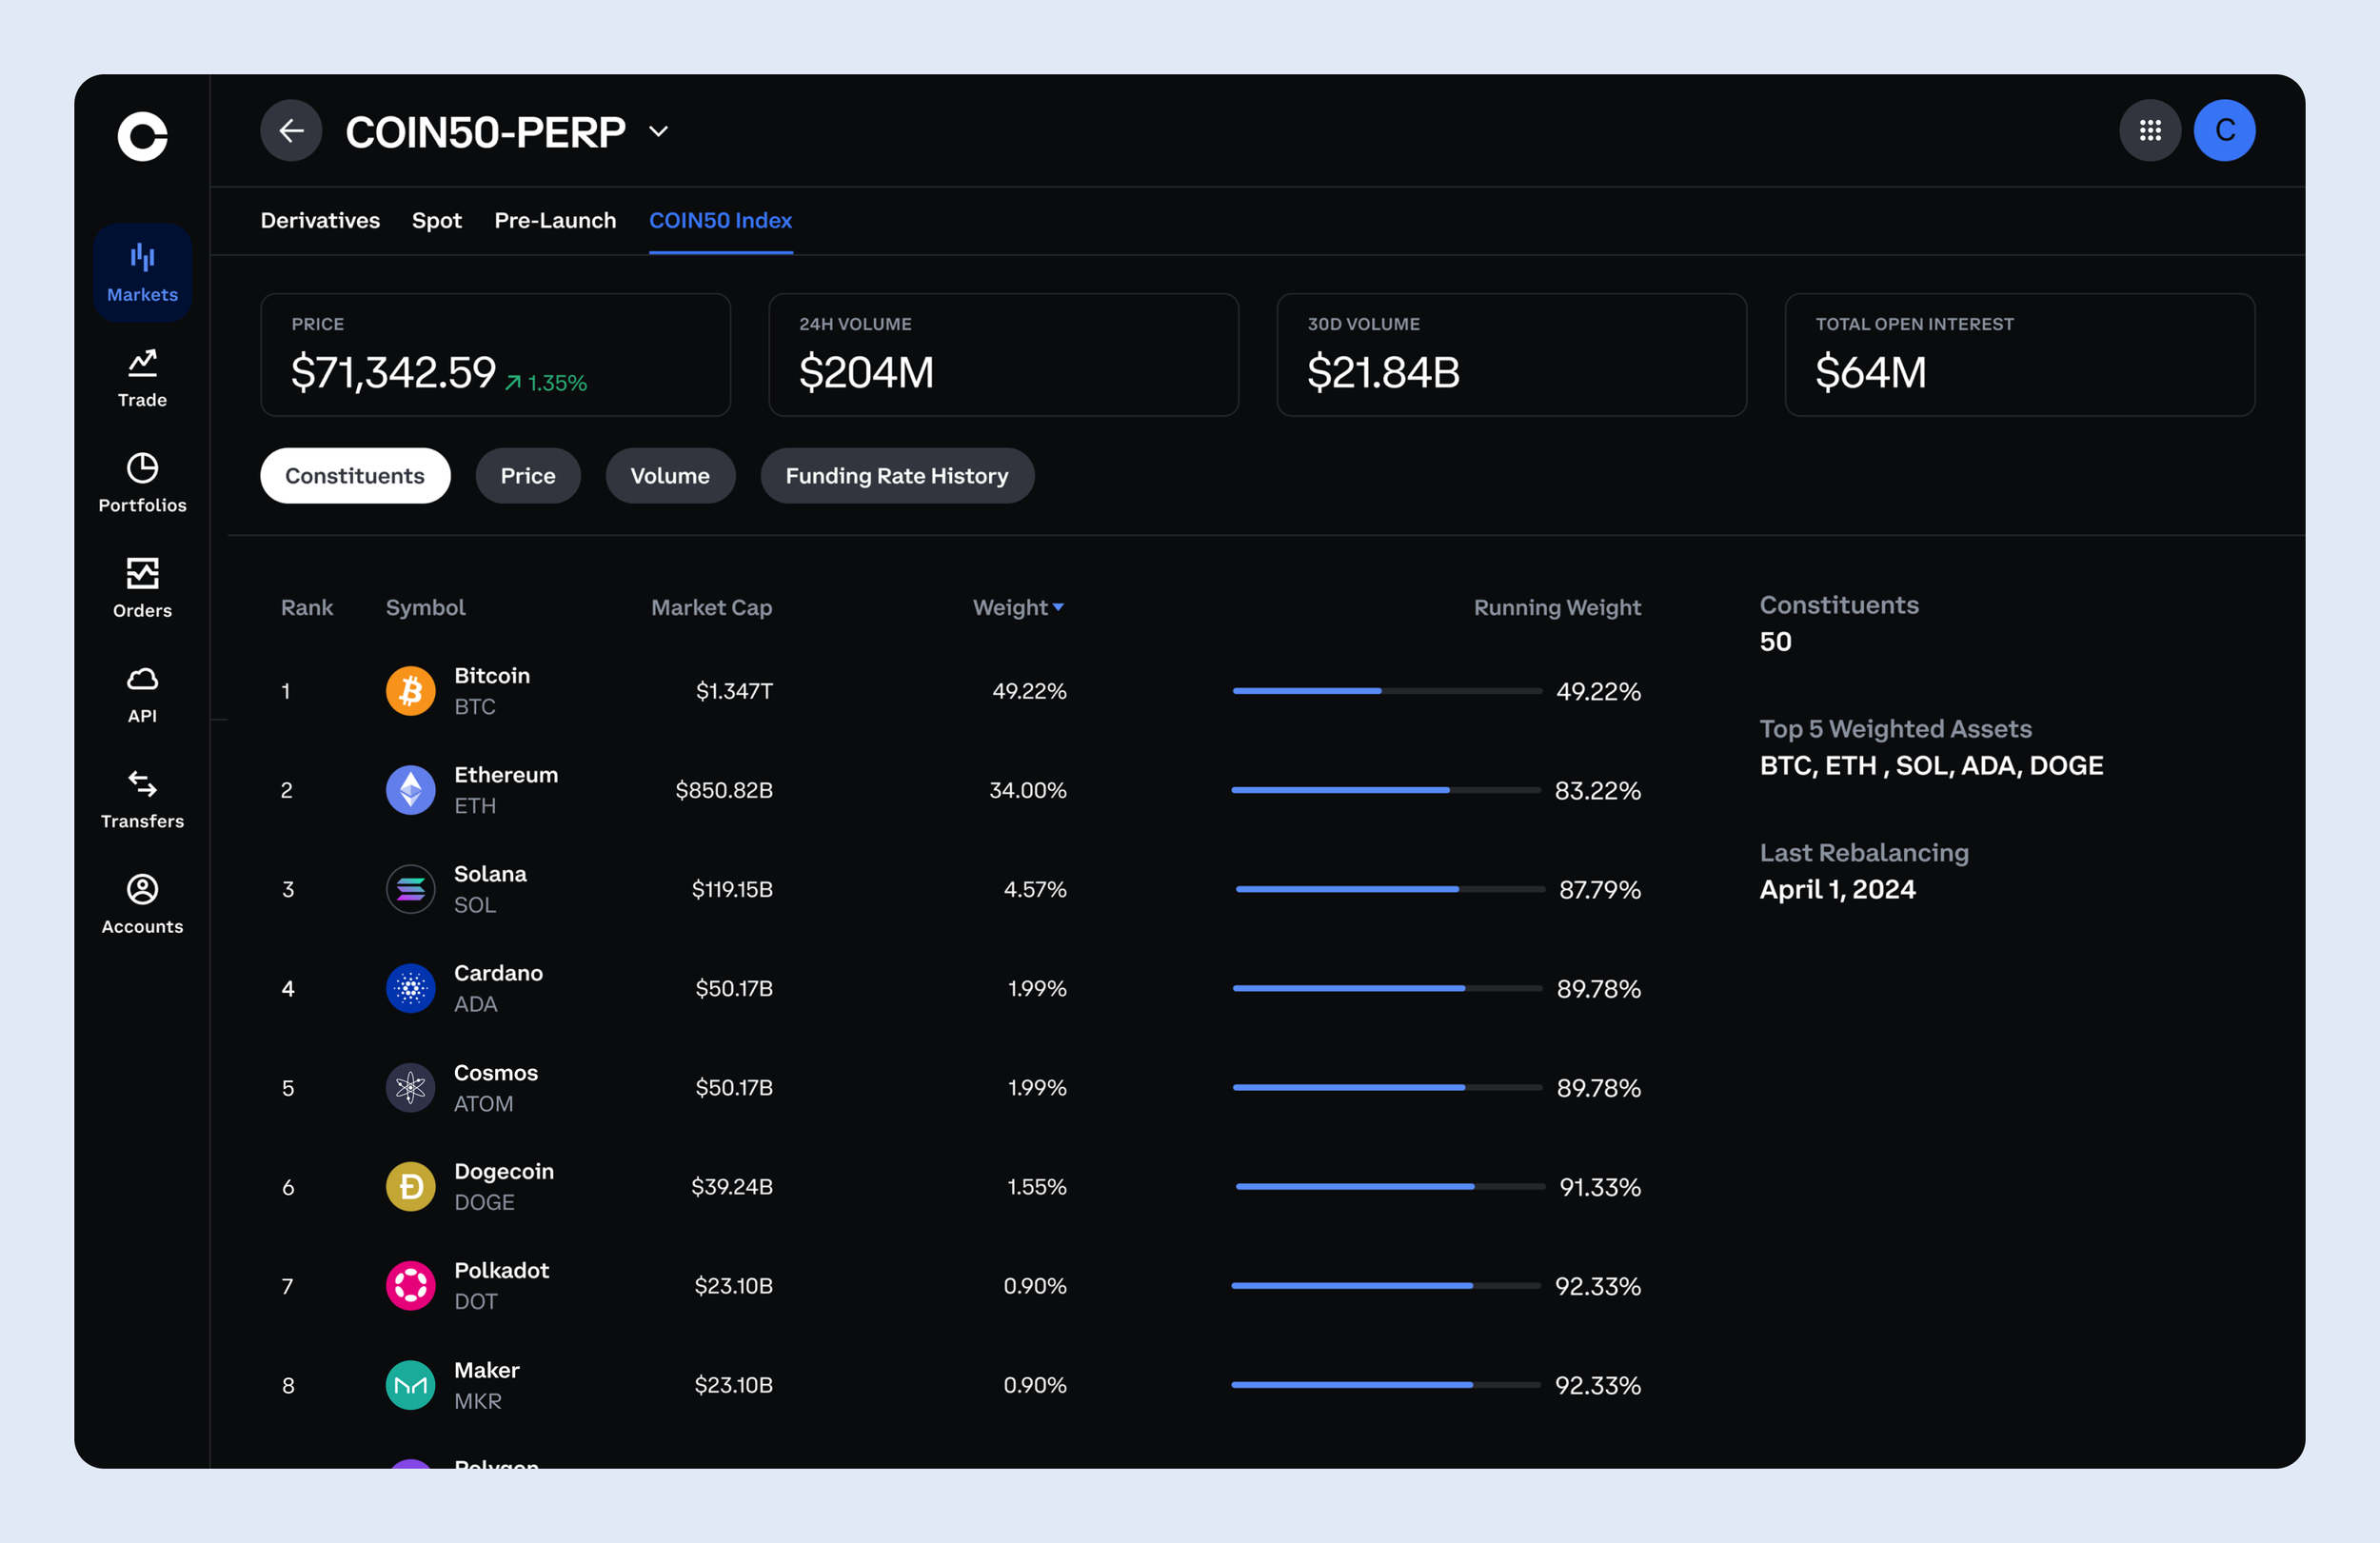Viewport: 2380px width, 1543px height.
Task: Sort table by Weight column arrow
Action: (x=1058, y=607)
